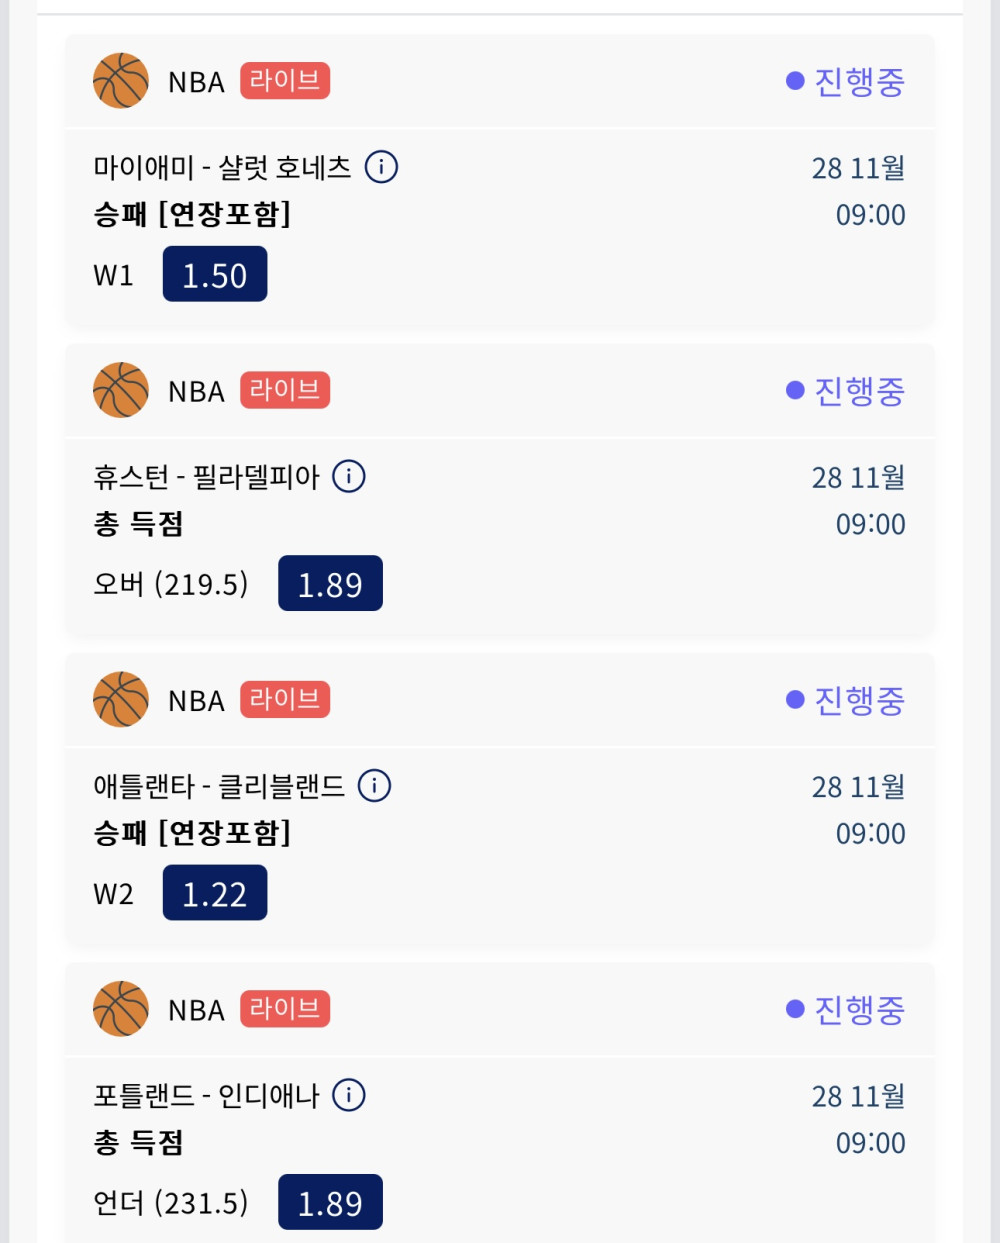Click info icon next to 휴스턴 - 필라델피아

click(x=349, y=476)
